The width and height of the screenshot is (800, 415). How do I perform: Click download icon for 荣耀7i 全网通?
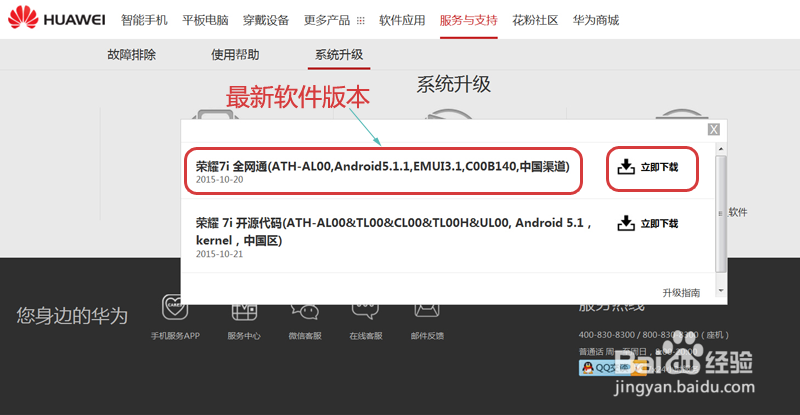626,166
